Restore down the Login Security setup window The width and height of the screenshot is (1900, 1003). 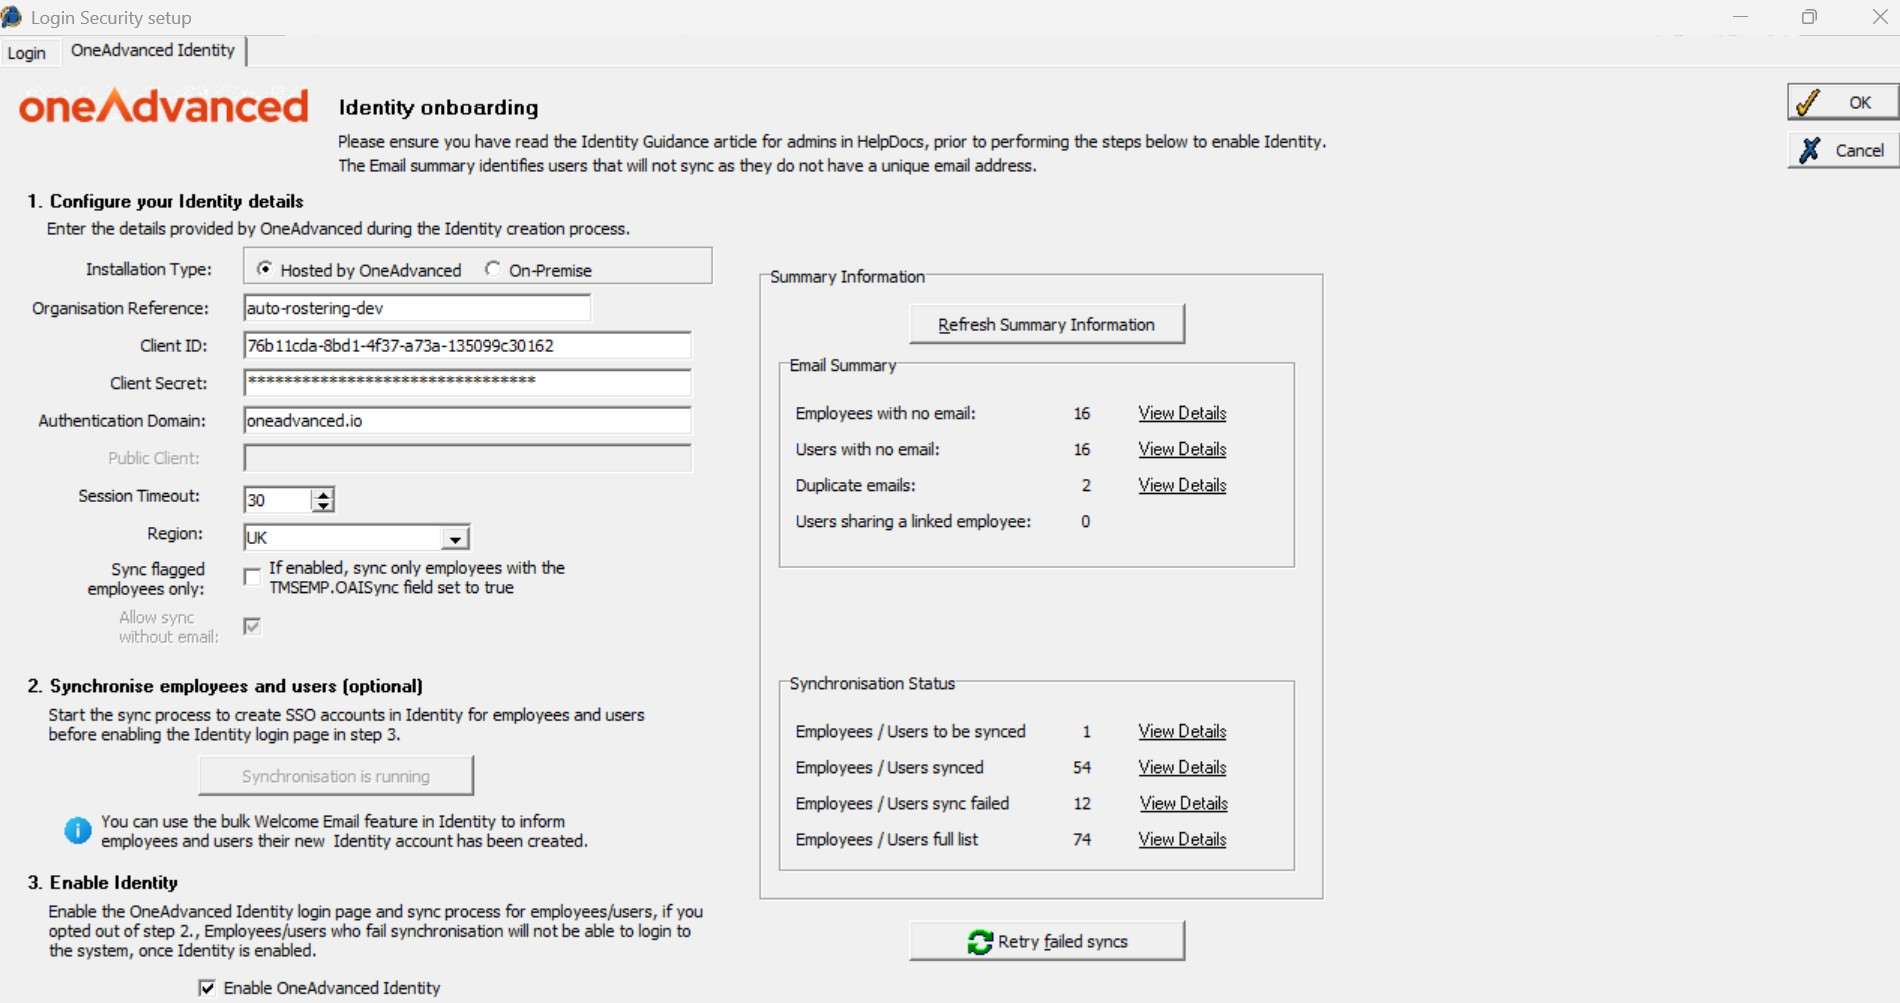point(1809,17)
